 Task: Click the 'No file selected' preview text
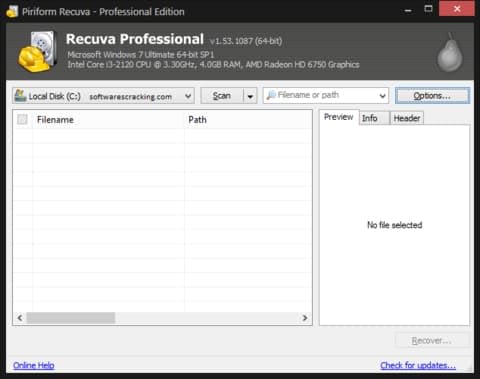point(395,225)
